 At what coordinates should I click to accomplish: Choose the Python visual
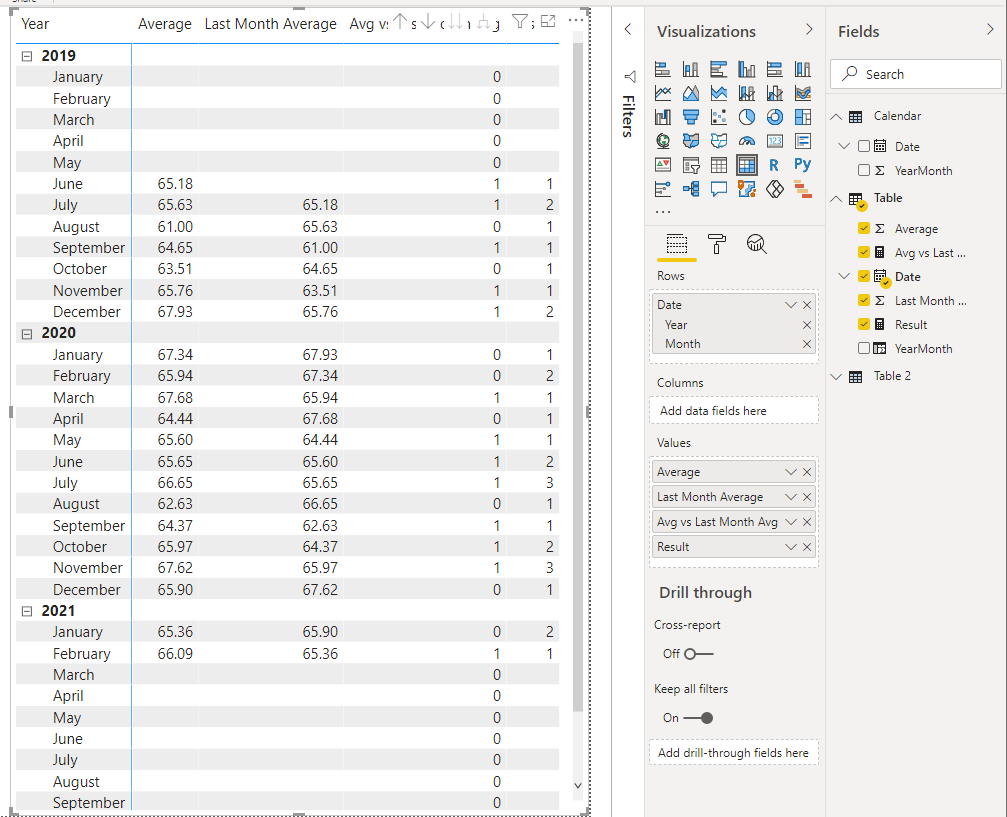[803, 165]
